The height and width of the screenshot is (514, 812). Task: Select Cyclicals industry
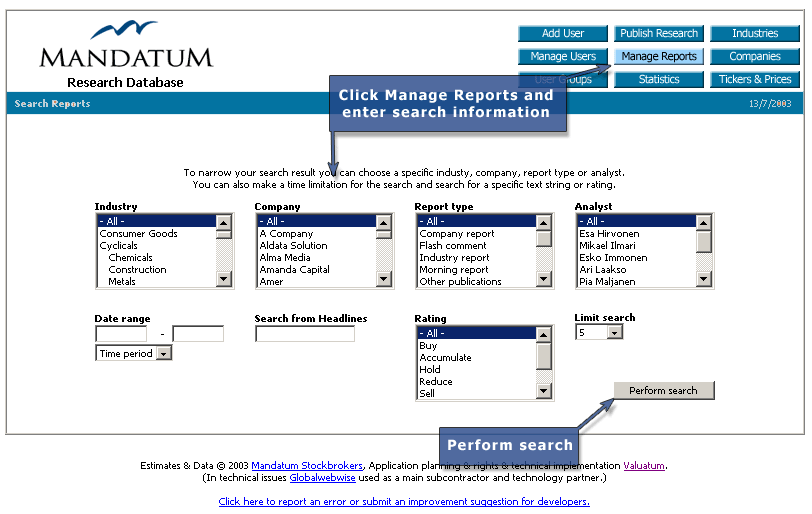(x=157, y=245)
